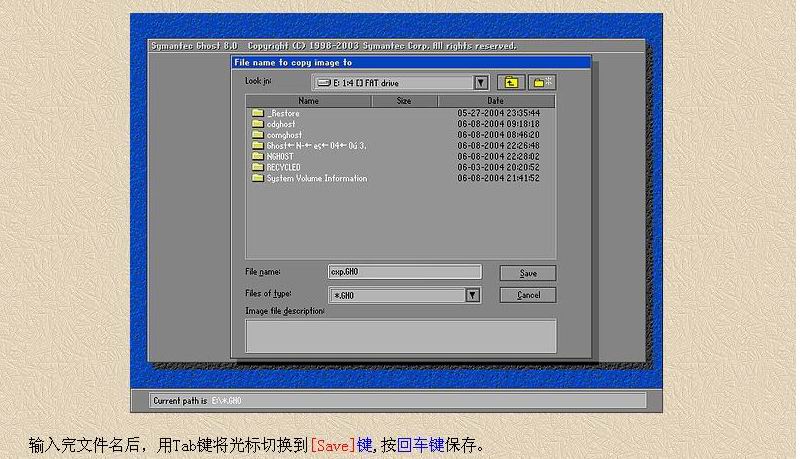Click the Save button
Screen dimensions: 803x459
(x=527, y=273)
